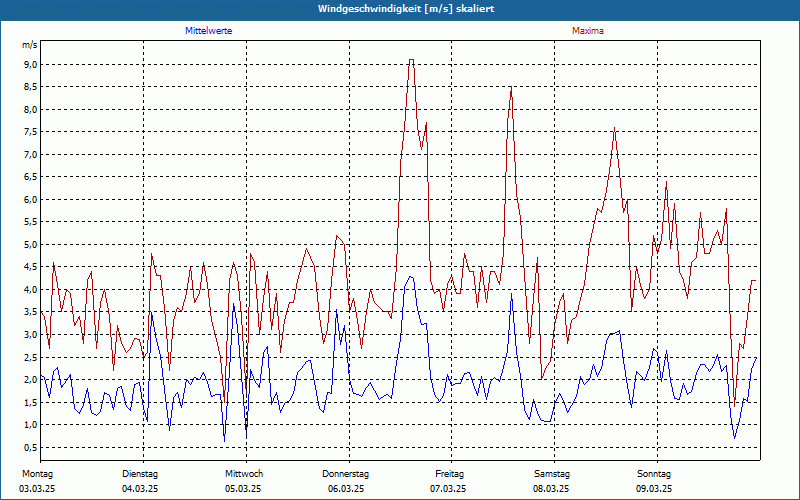
Task: Click the 6,0 y-axis value
Action: coord(30,199)
